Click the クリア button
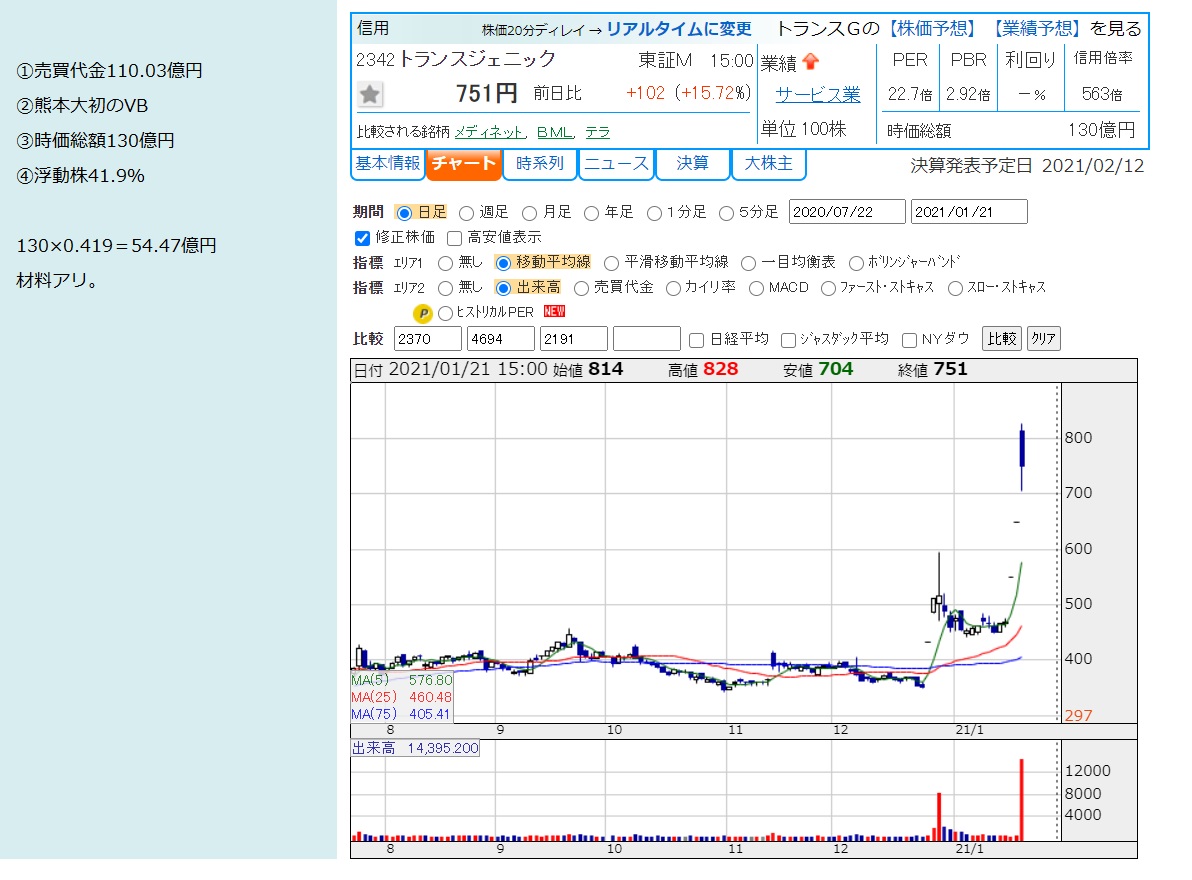 (1044, 338)
